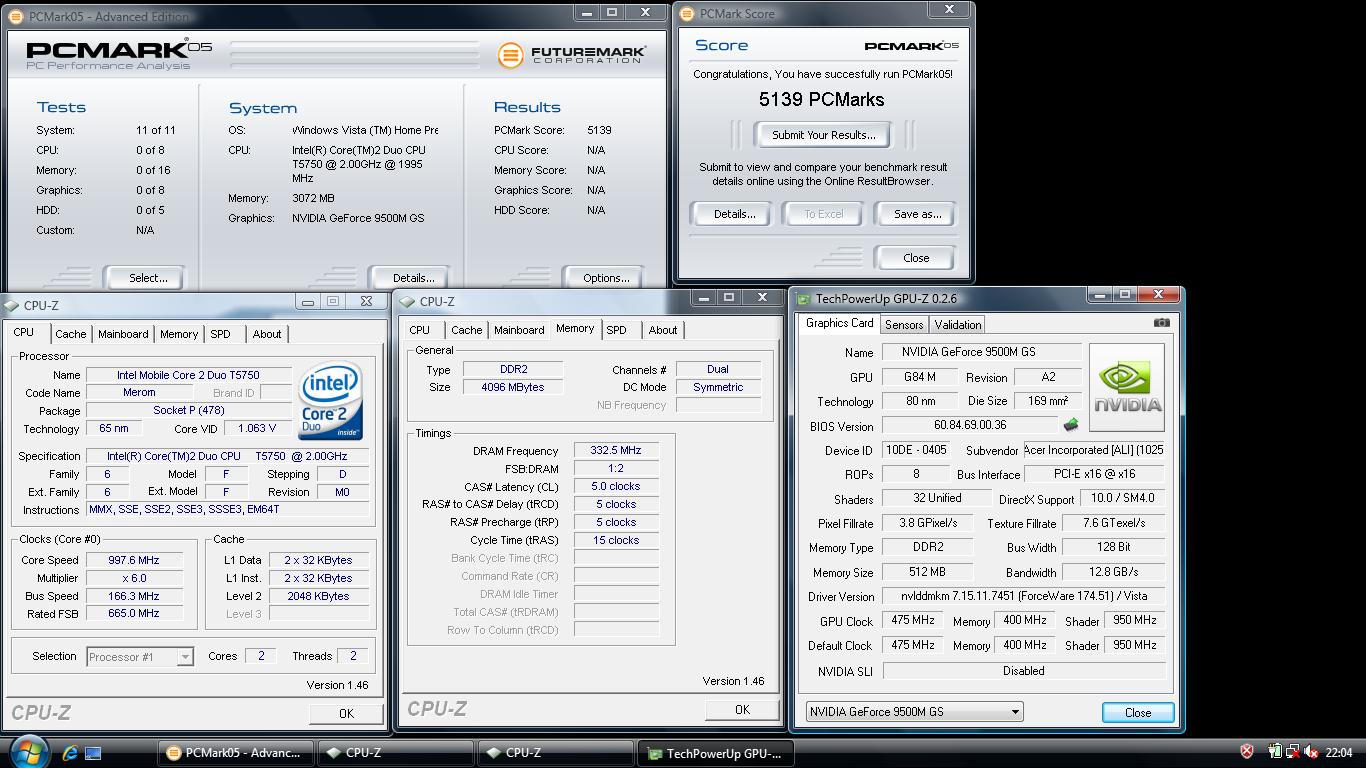Click the DRAM Frequency value 332.5 MHz
1366x768 pixels.
[616, 450]
